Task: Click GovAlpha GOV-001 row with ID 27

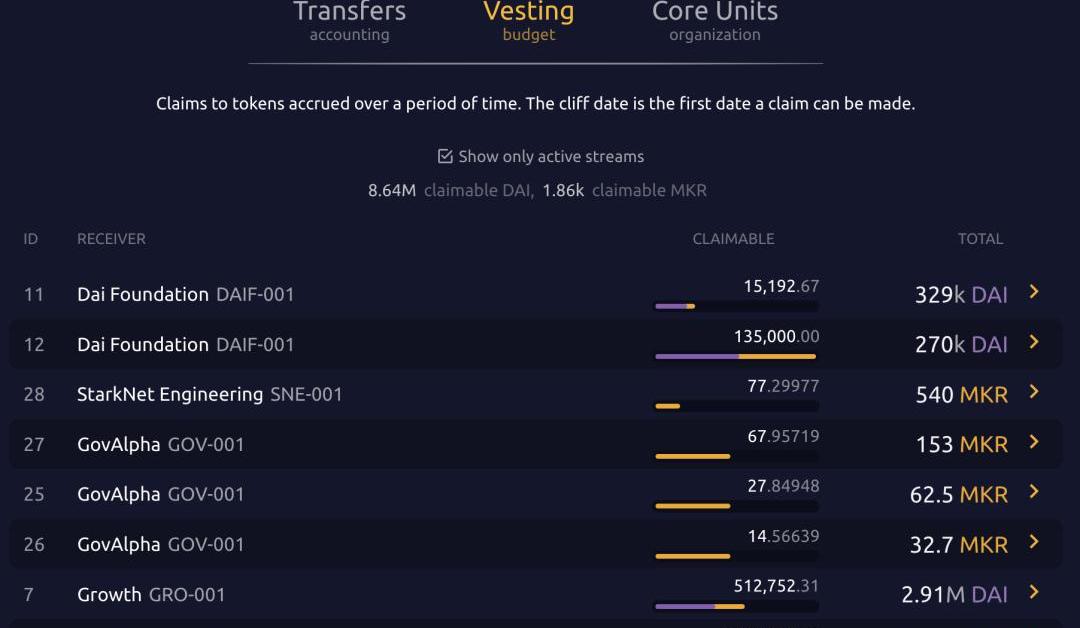Action: pyautogui.click(x=535, y=444)
